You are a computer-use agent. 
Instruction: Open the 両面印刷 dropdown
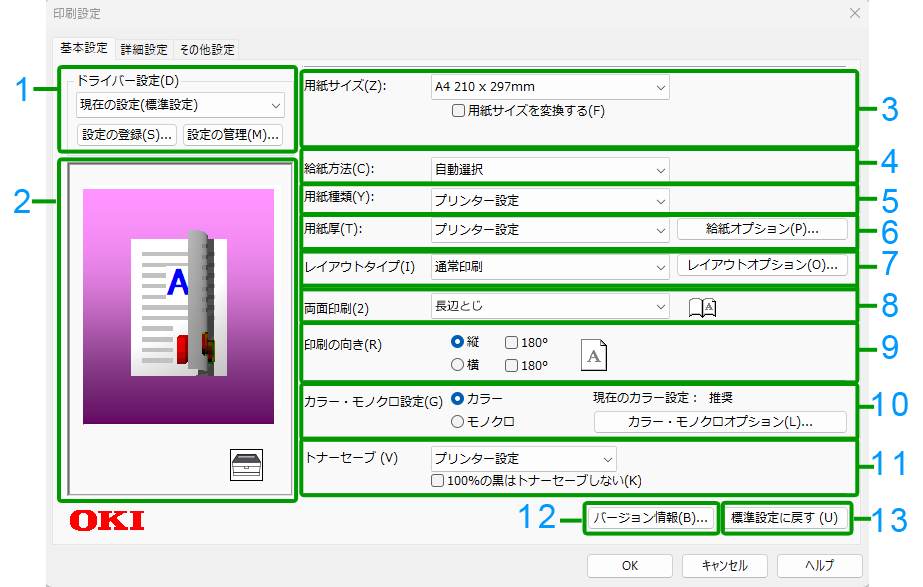tap(550, 306)
